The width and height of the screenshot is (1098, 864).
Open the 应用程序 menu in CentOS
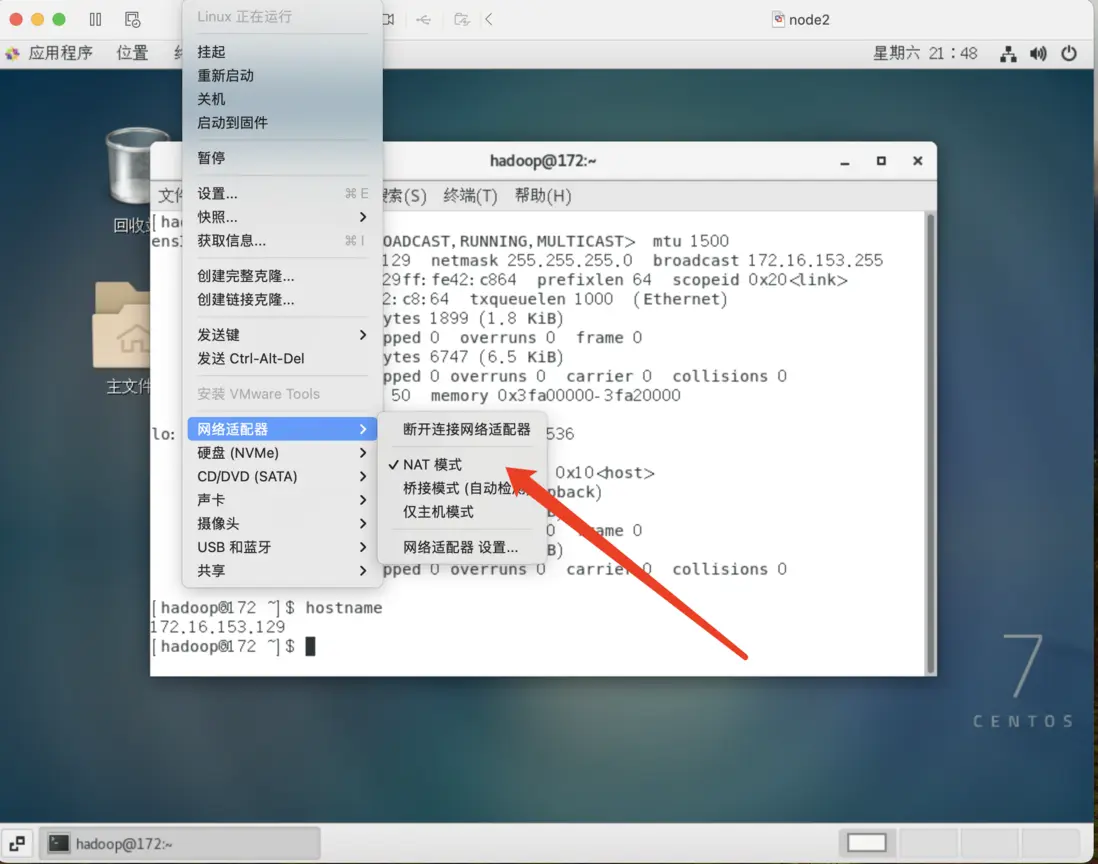60,53
